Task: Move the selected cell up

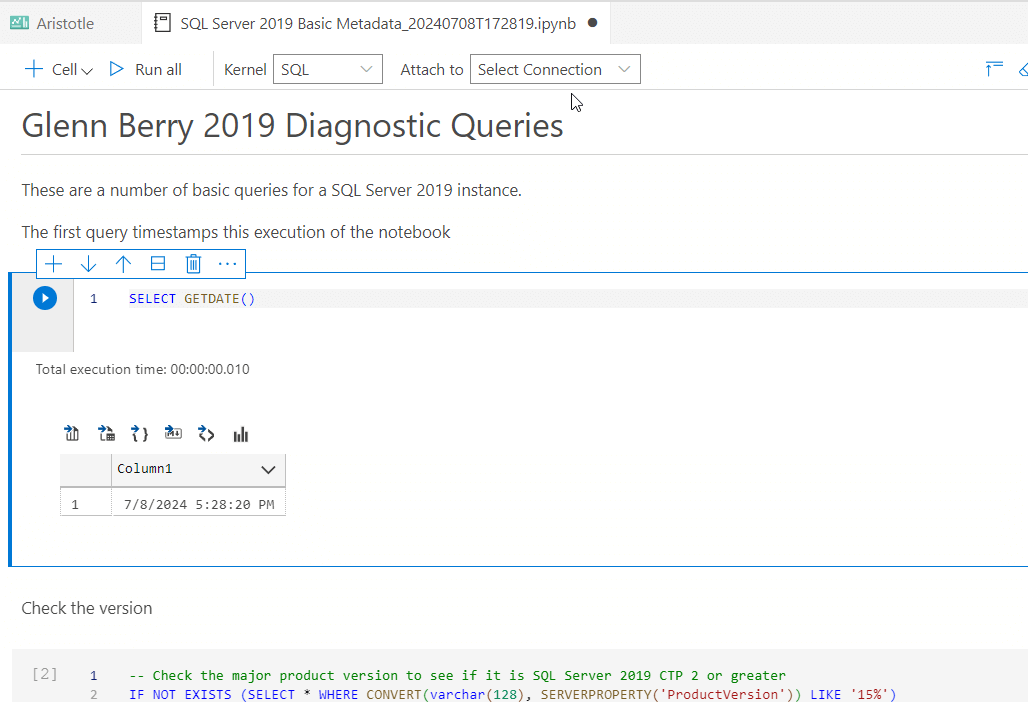Action: click(123, 264)
